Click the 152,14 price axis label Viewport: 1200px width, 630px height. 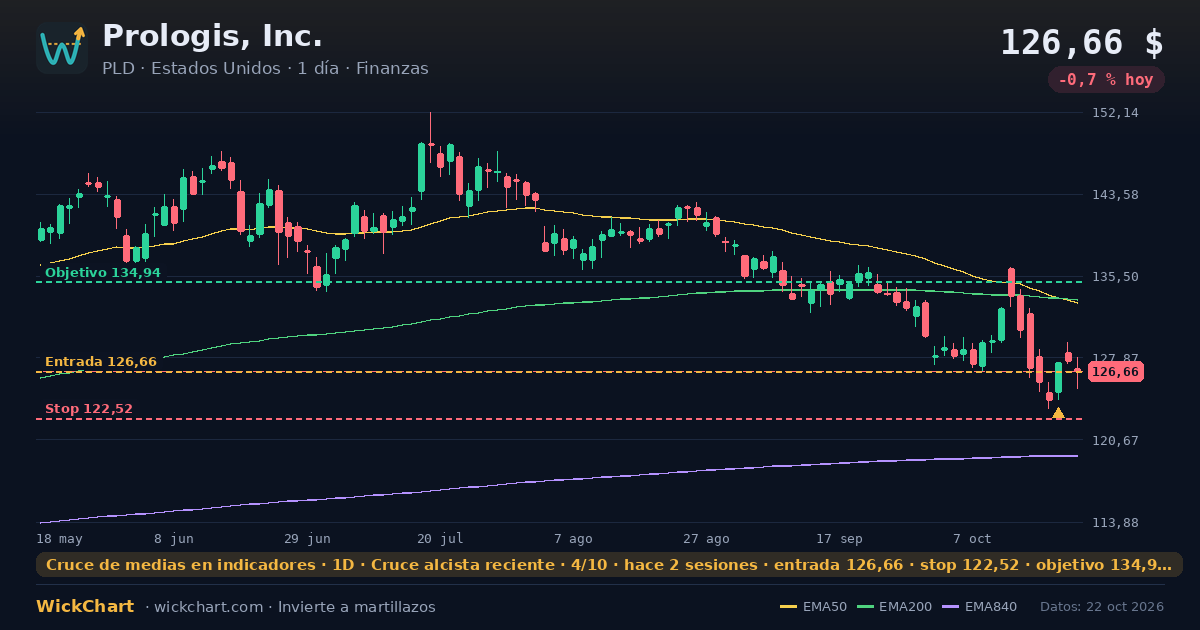pos(1115,113)
